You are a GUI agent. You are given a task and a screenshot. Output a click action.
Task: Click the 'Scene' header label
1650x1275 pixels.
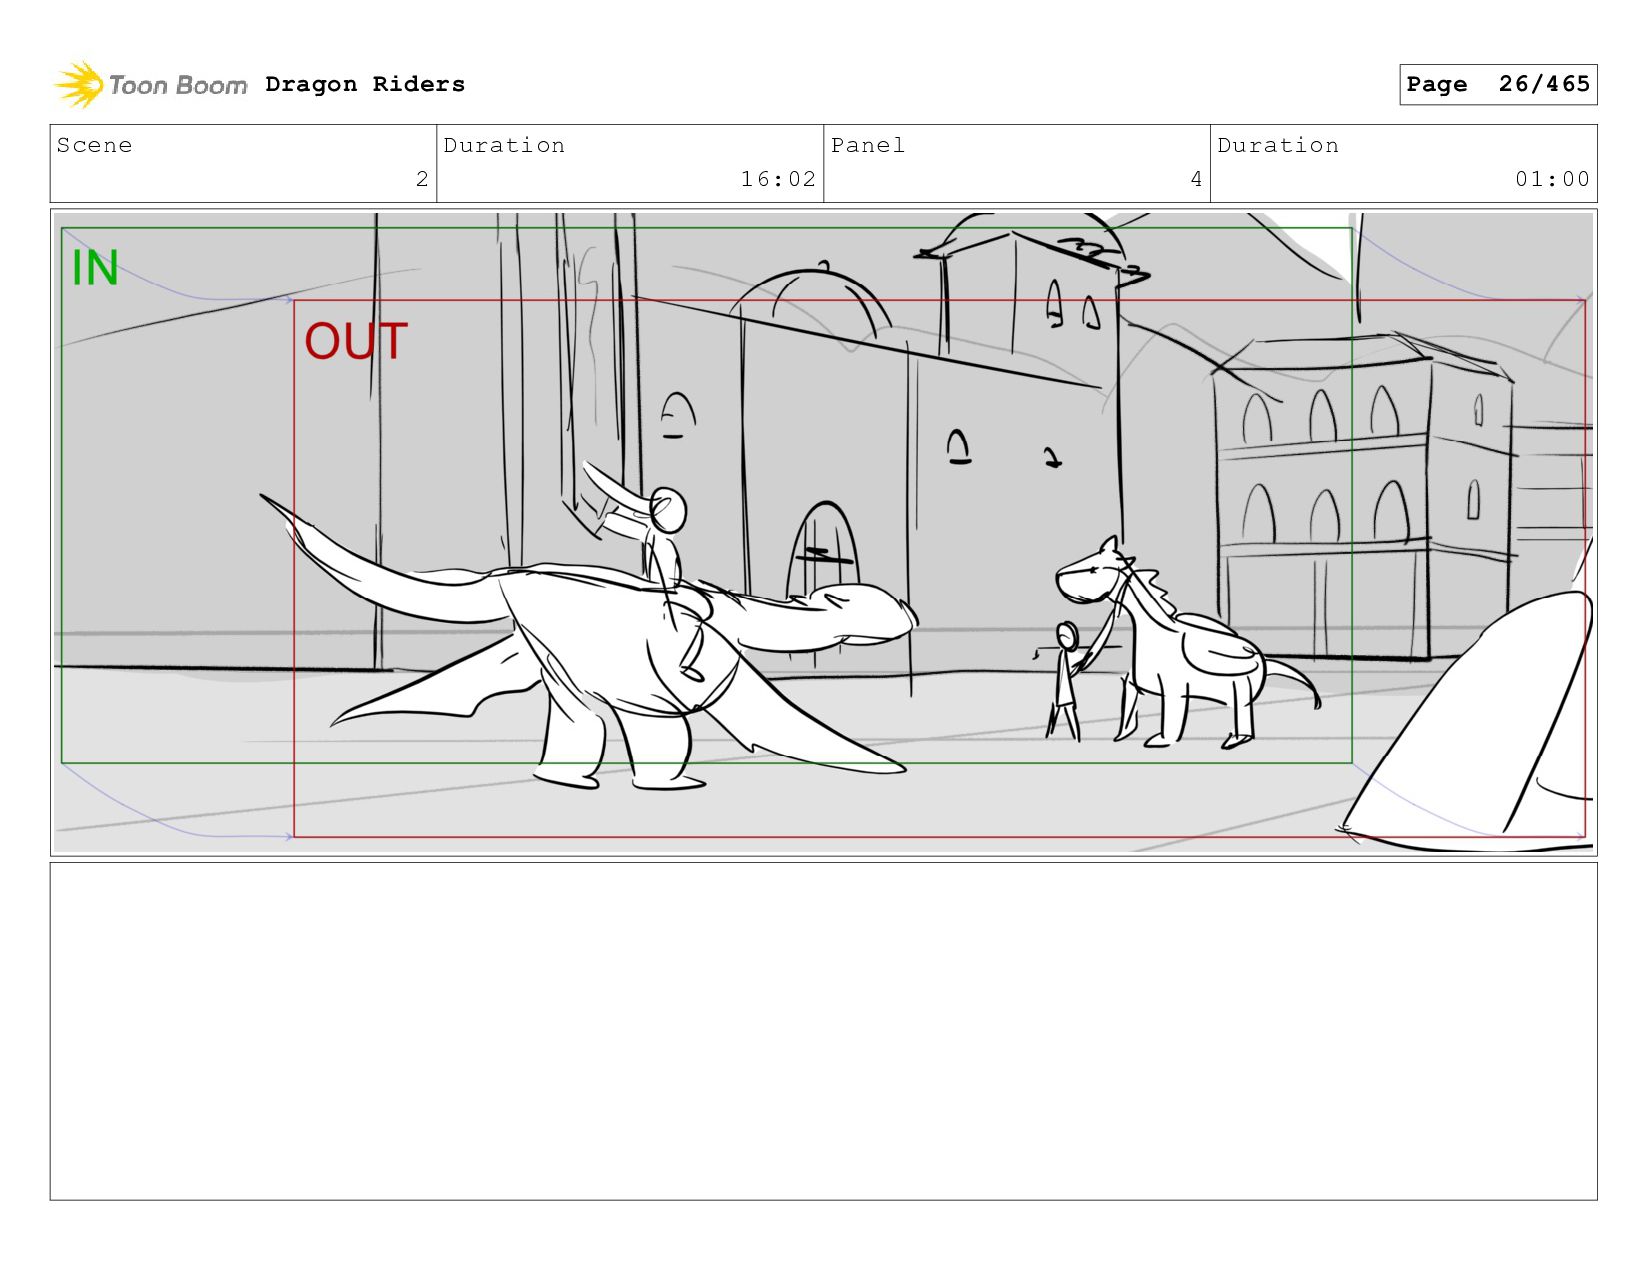(x=94, y=145)
